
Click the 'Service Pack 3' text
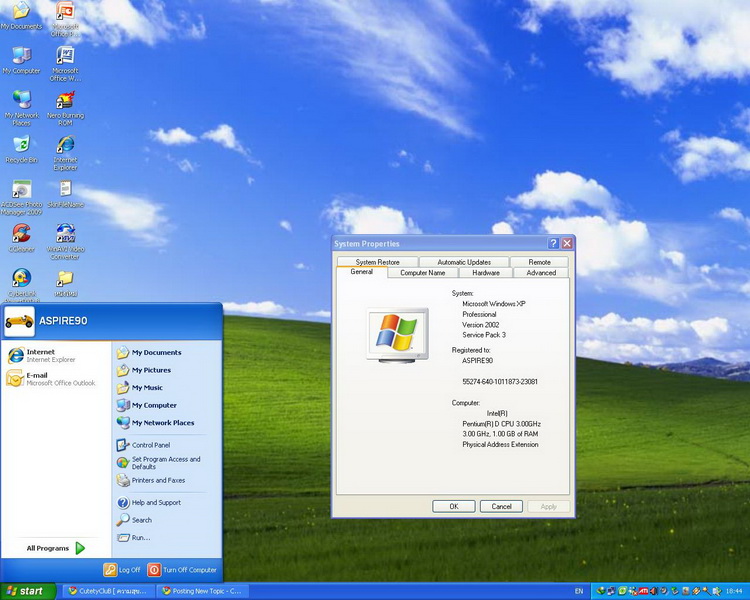click(484, 335)
